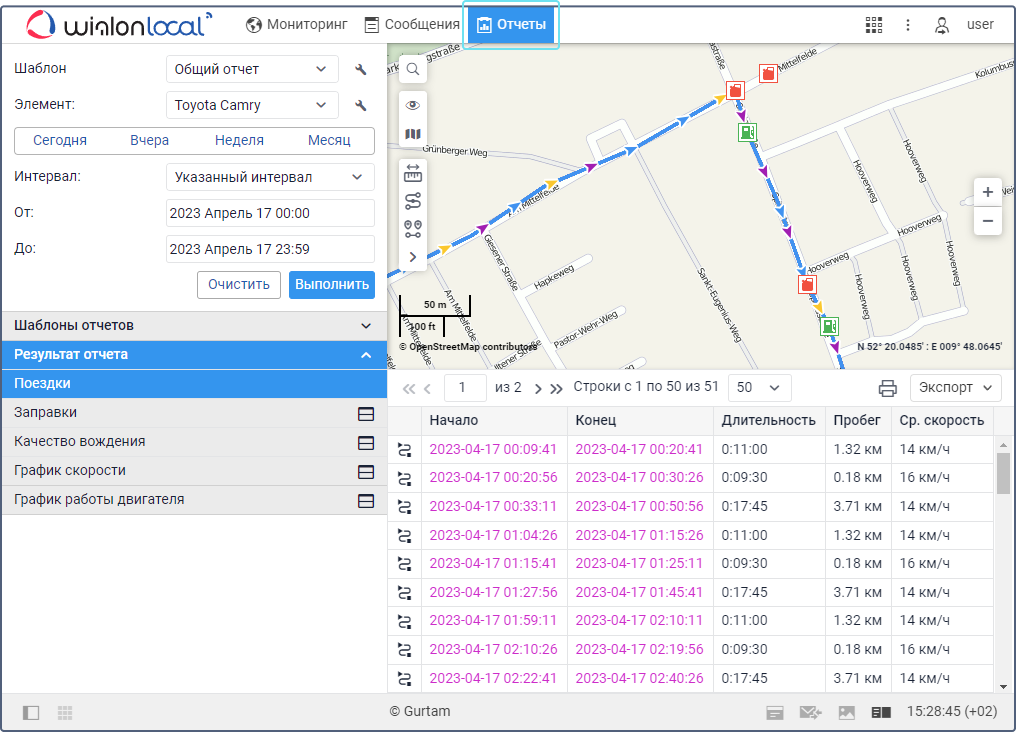Click the results table vertical scrollbar thumb
Screen dimensions: 1016x732
pyautogui.click(x=1003, y=473)
